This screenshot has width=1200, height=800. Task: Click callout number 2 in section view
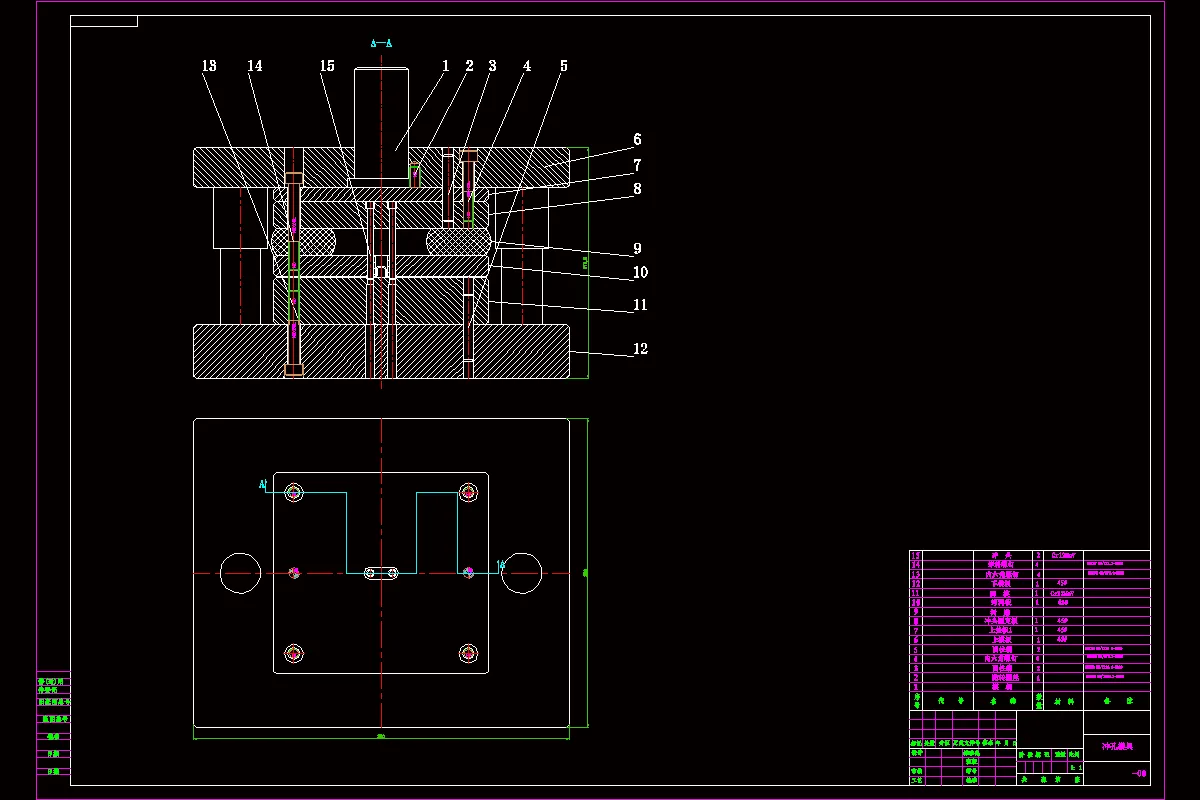pos(469,66)
